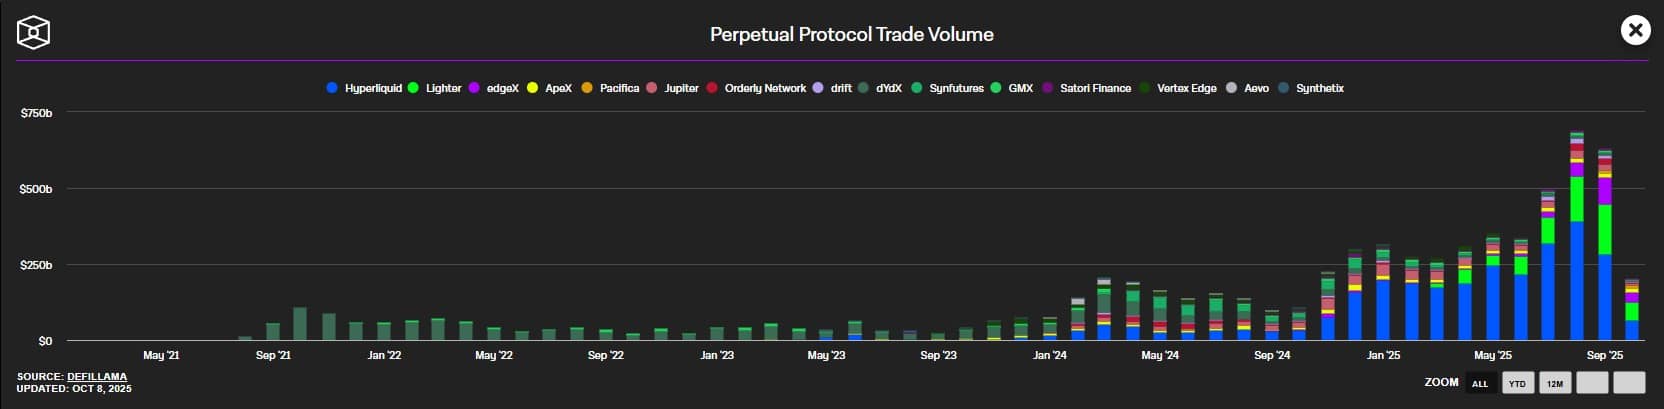Switch zoom to YTD
The width and height of the screenshot is (1664, 409).
(1517, 383)
